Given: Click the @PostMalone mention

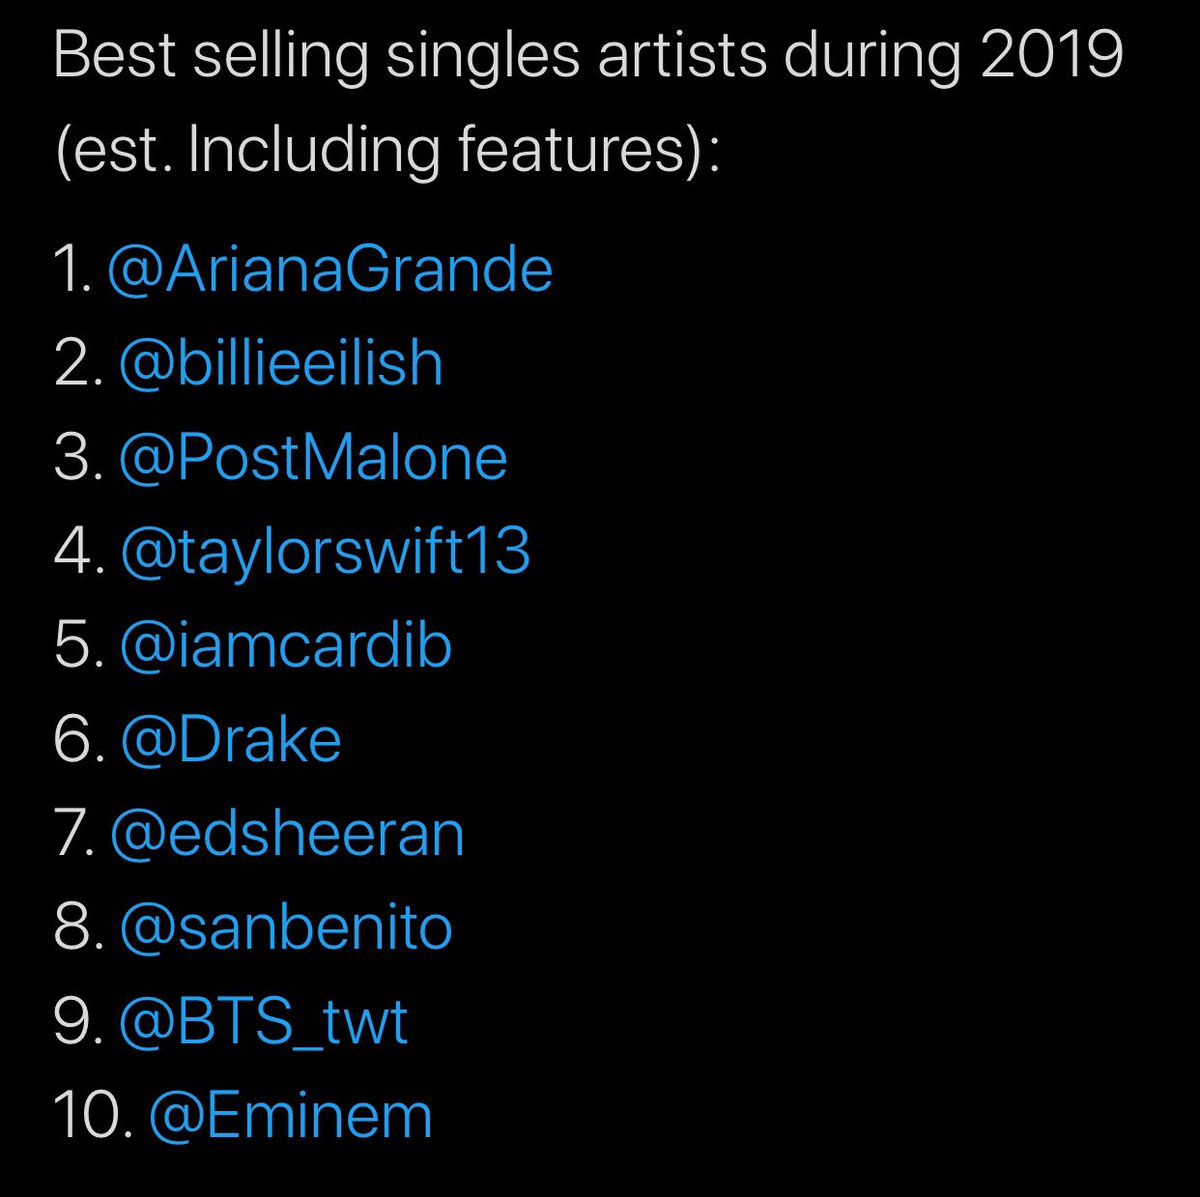Looking at the screenshot, I should tap(313, 458).
